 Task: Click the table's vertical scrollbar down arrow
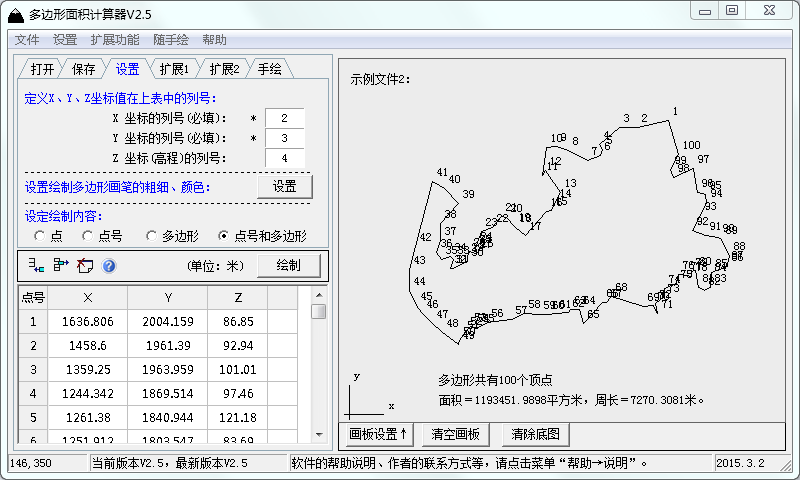tap(318, 435)
